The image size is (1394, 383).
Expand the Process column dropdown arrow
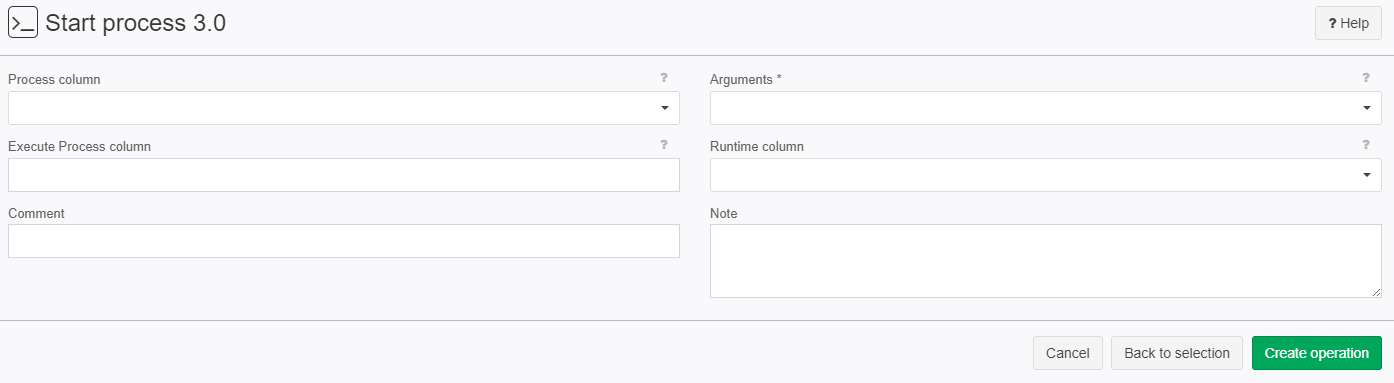[x=664, y=108]
